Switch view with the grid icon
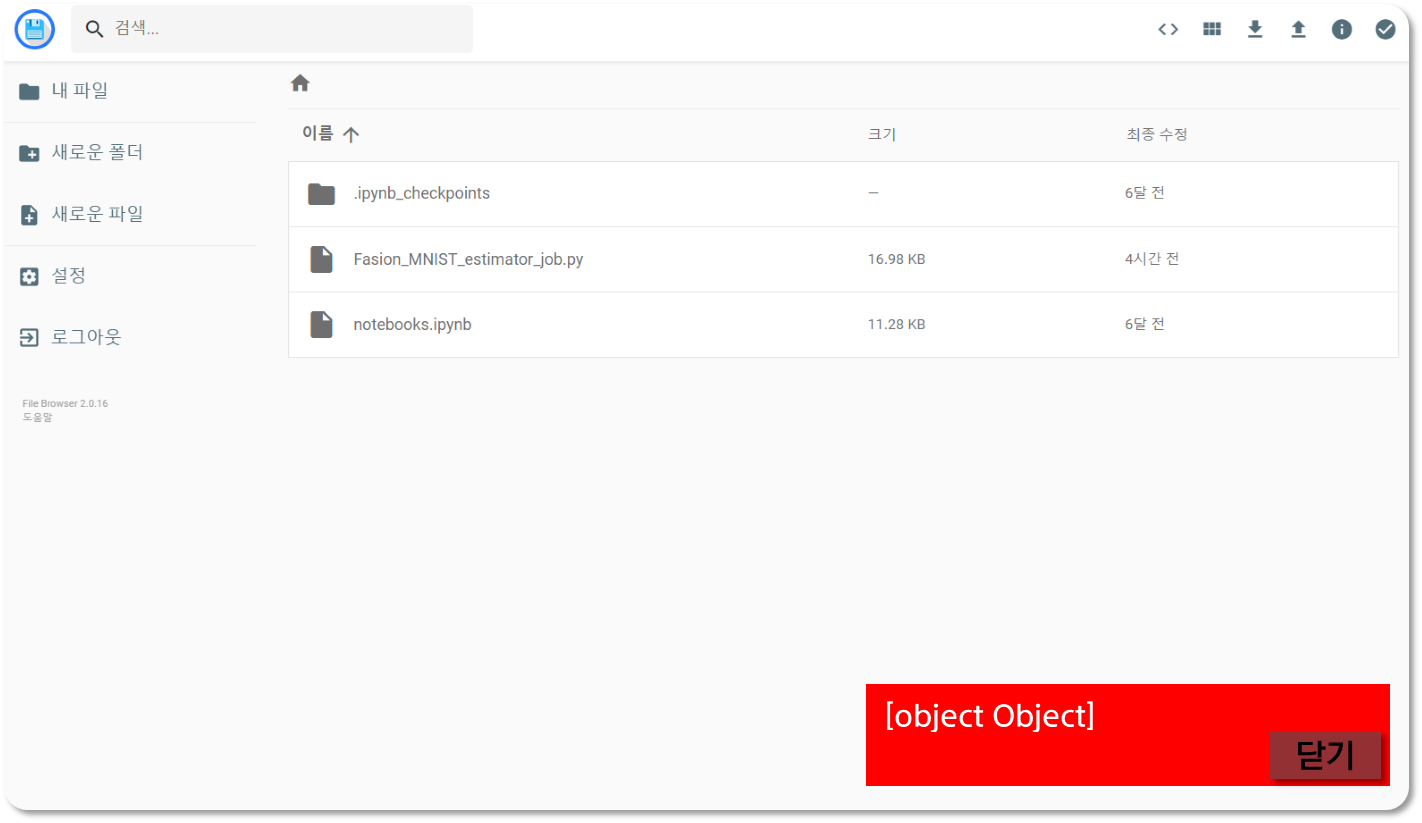The width and height of the screenshot is (1422, 823). (1212, 29)
